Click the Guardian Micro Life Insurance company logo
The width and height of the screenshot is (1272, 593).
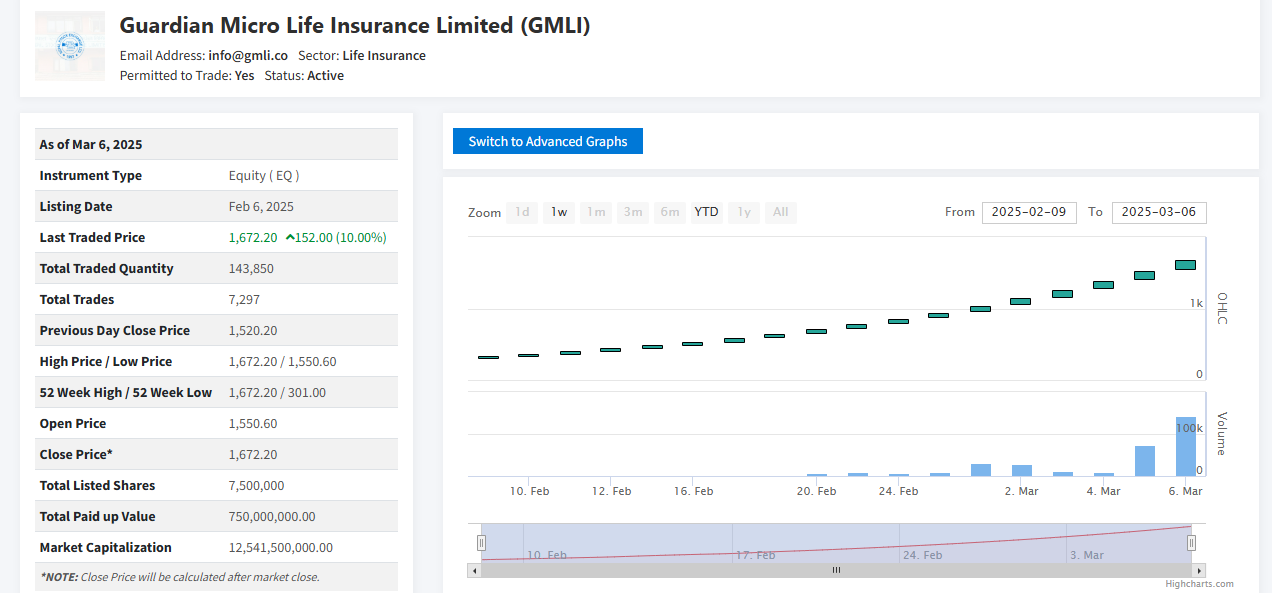(x=70, y=46)
